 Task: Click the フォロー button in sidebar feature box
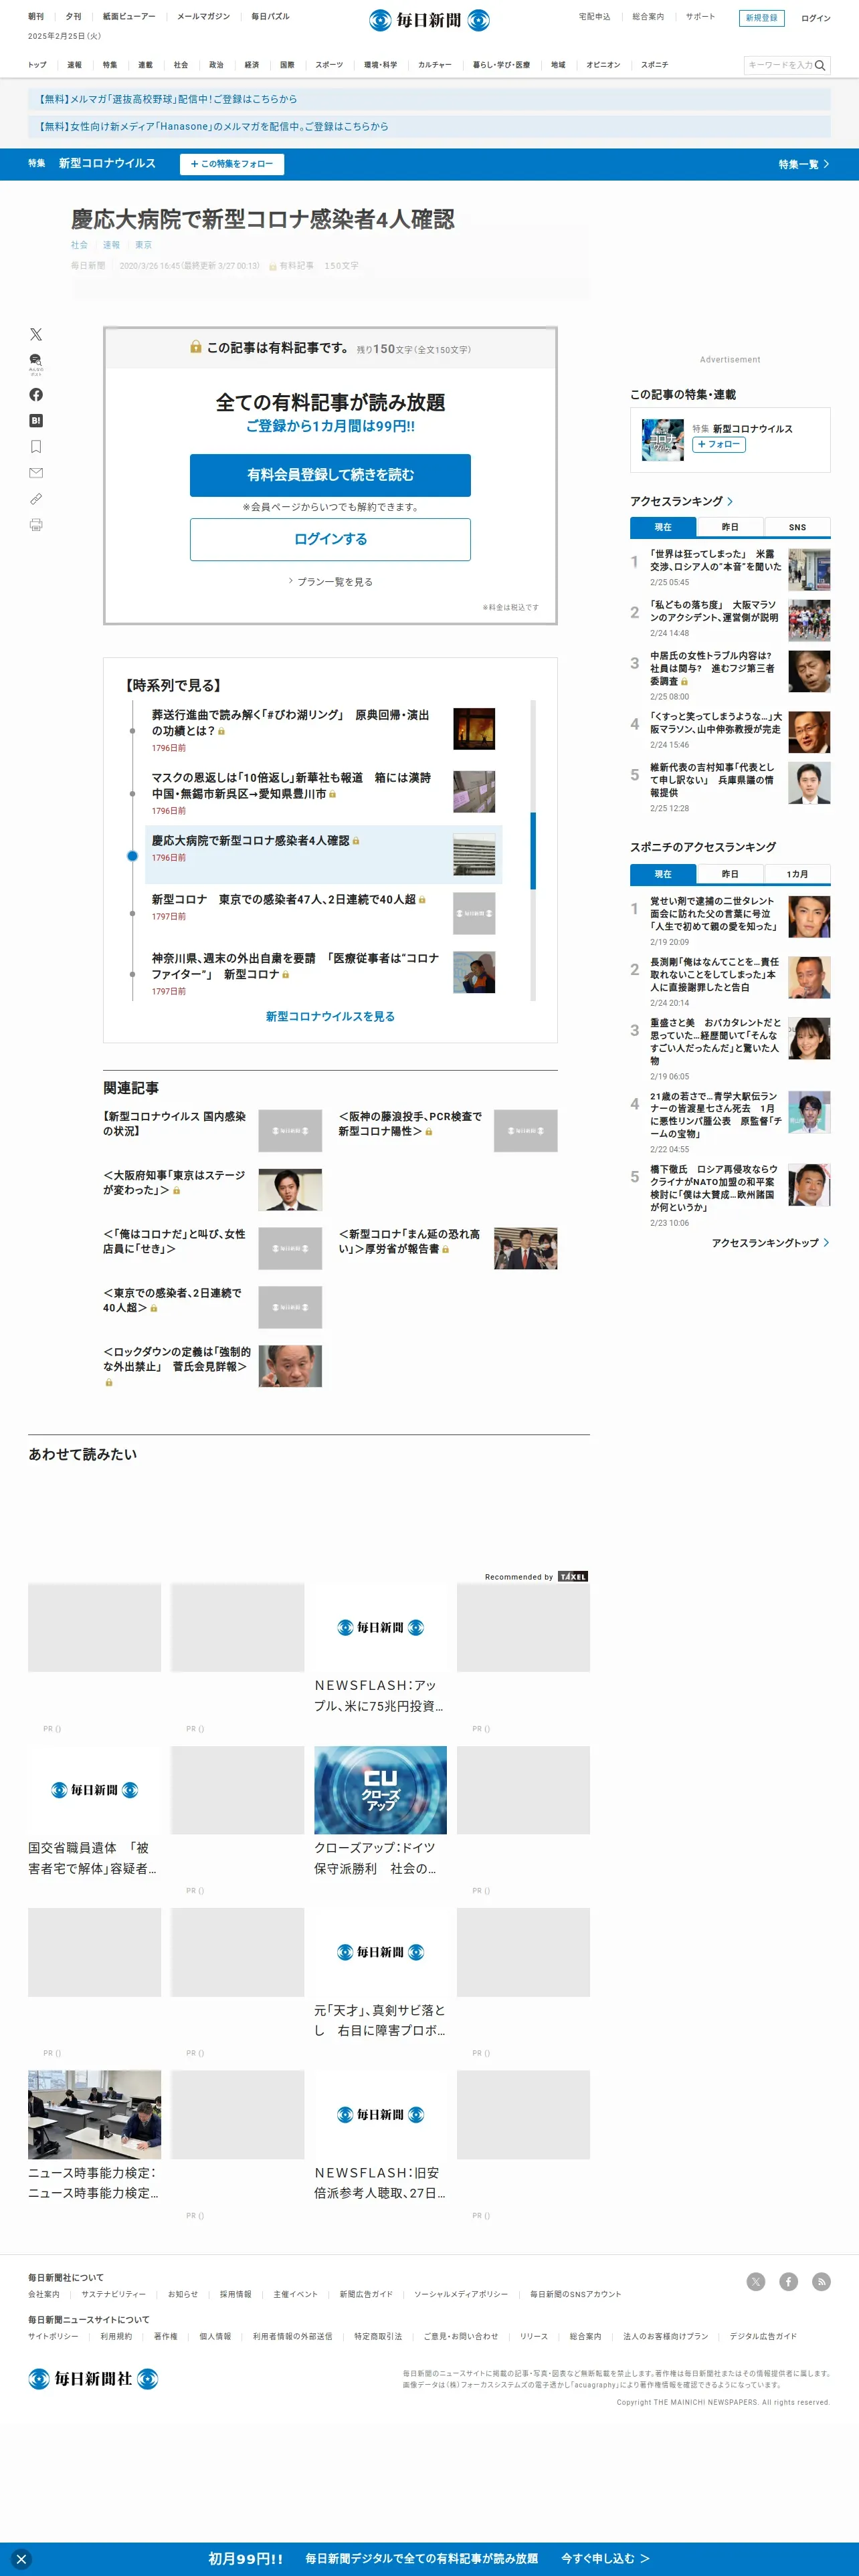[719, 444]
